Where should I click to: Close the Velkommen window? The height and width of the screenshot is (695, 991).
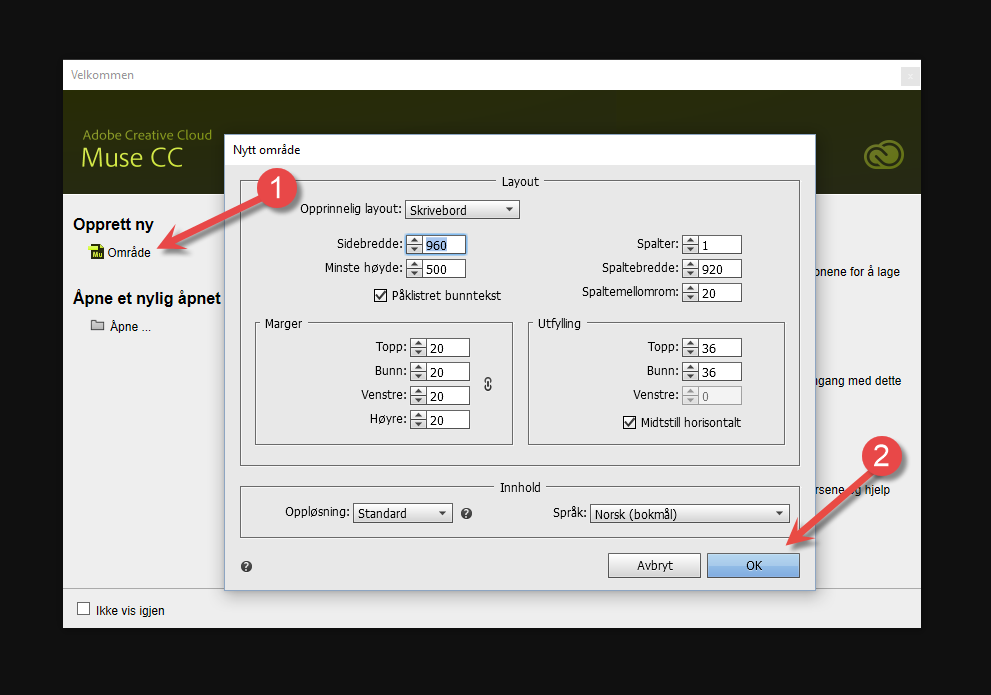pos(909,76)
